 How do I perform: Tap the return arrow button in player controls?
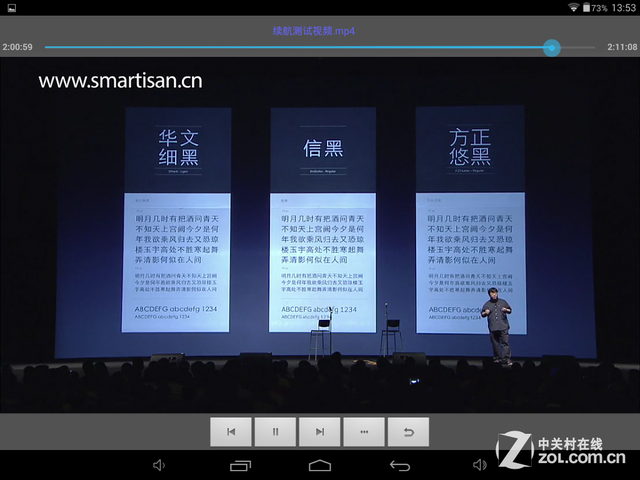pyautogui.click(x=409, y=431)
